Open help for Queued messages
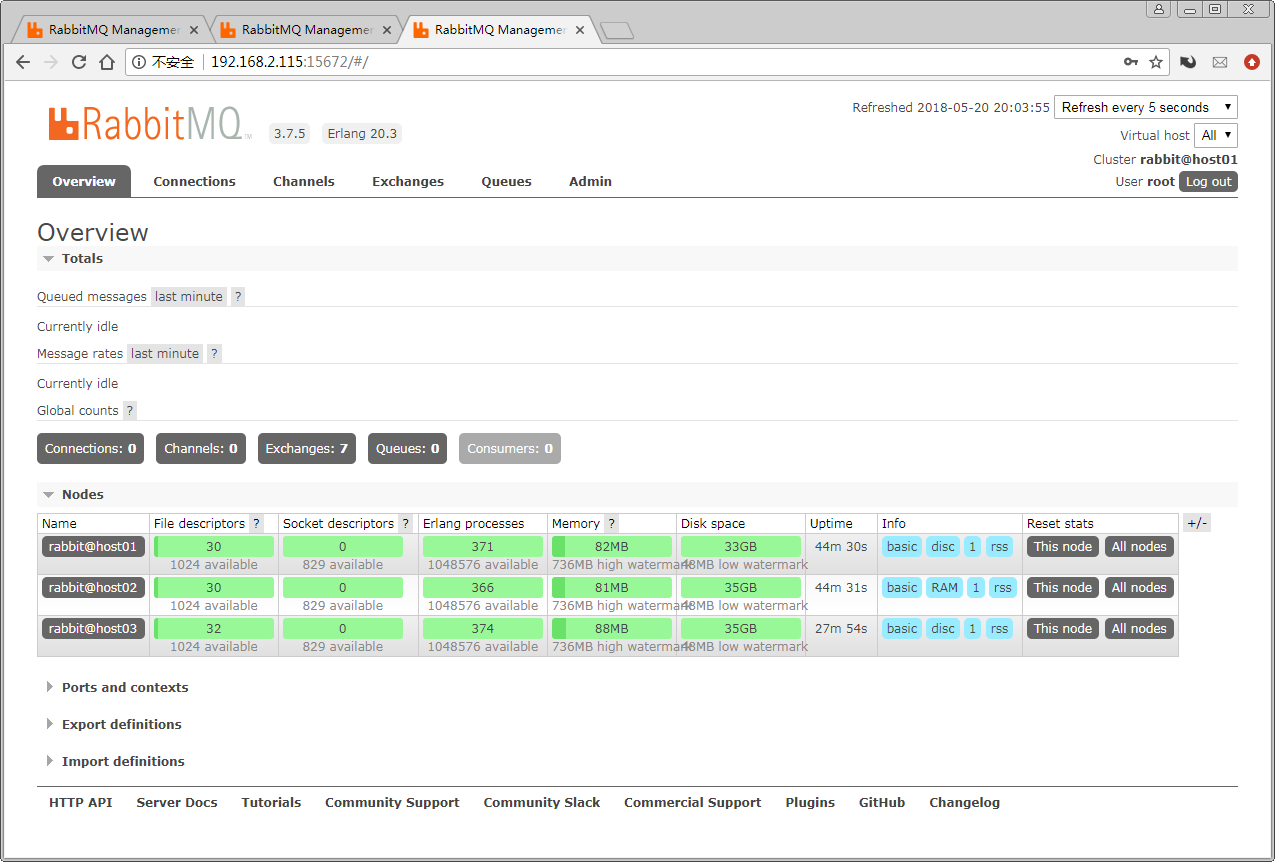The image size is (1275, 862). (238, 297)
